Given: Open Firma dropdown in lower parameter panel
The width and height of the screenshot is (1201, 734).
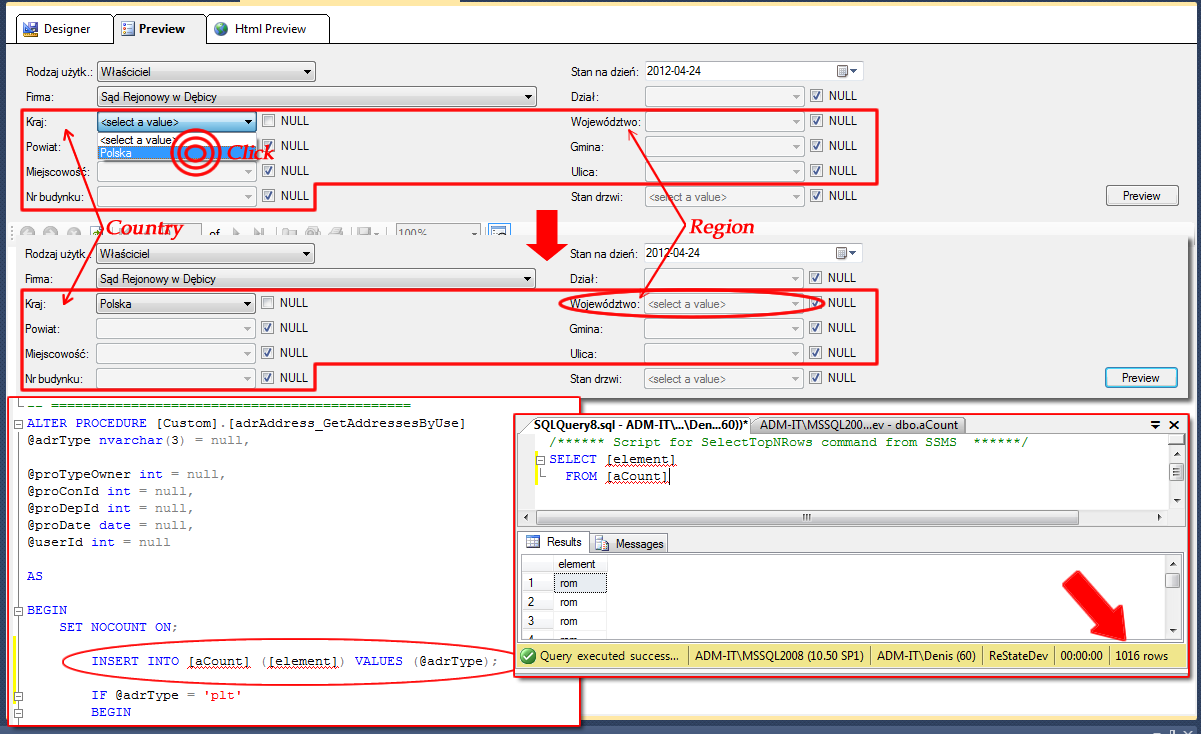Looking at the screenshot, I should [317, 279].
